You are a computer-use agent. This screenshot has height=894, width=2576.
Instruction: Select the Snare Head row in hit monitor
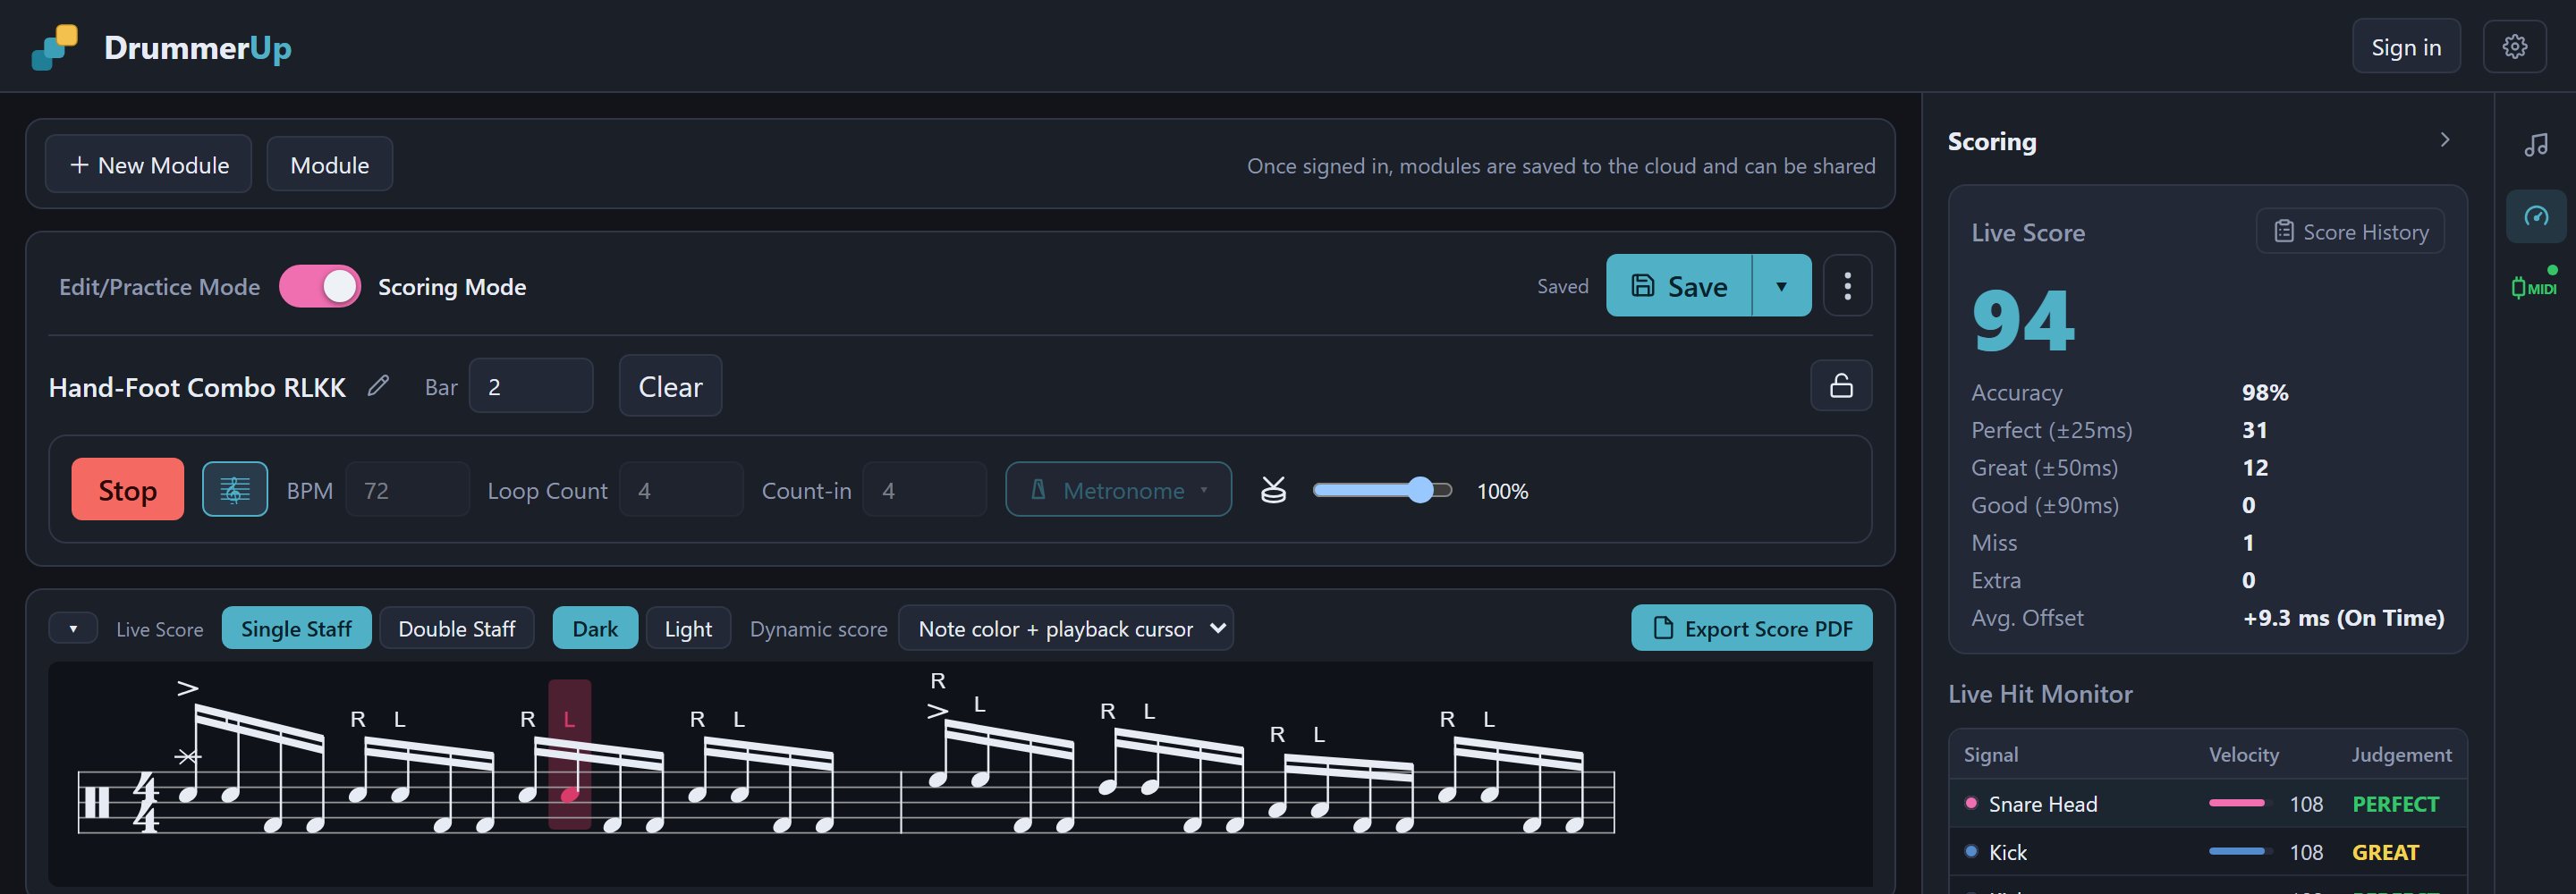point(2207,803)
